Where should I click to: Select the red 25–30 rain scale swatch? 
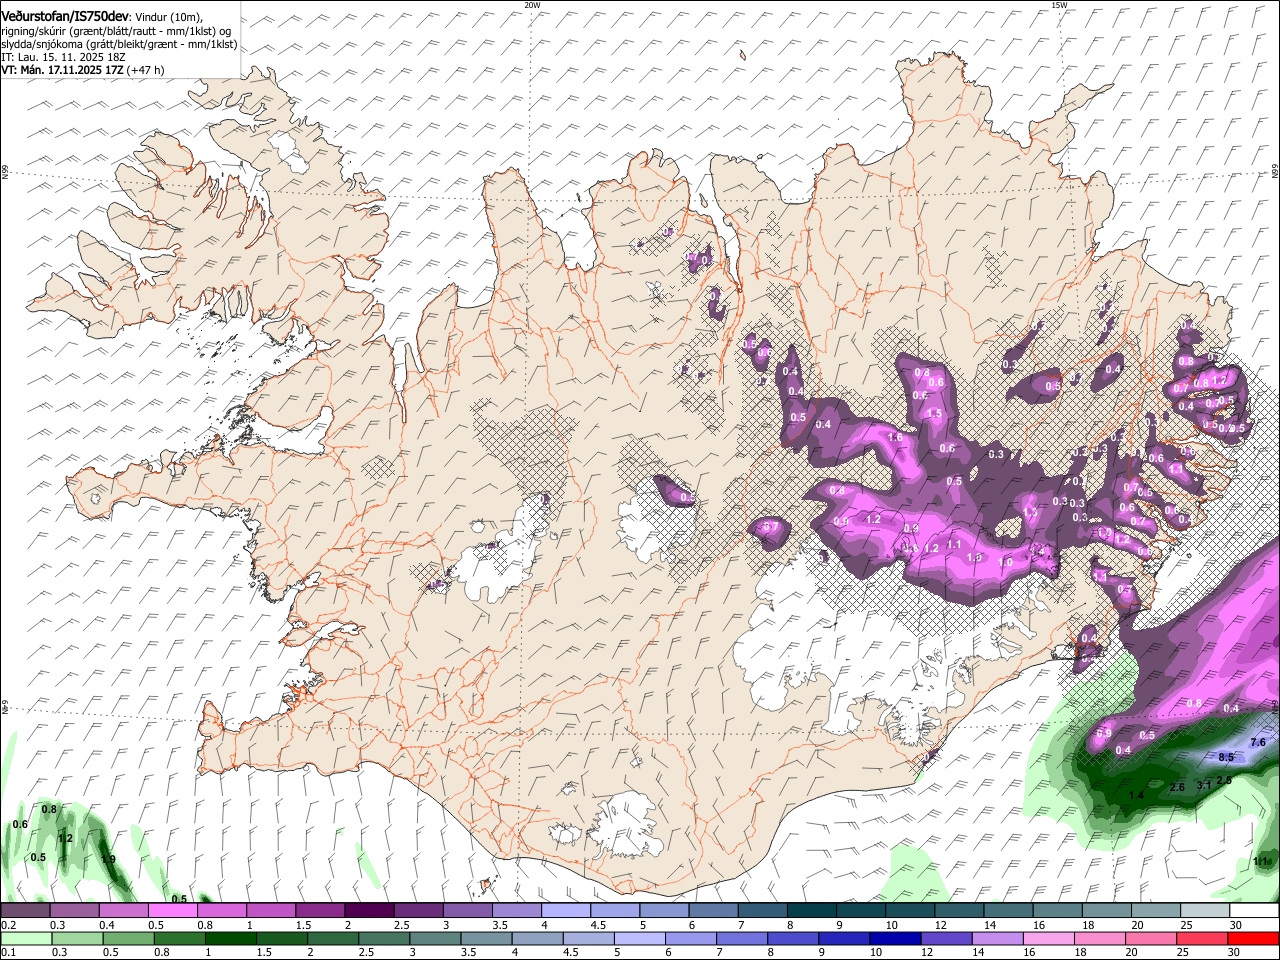tap(1202, 938)
